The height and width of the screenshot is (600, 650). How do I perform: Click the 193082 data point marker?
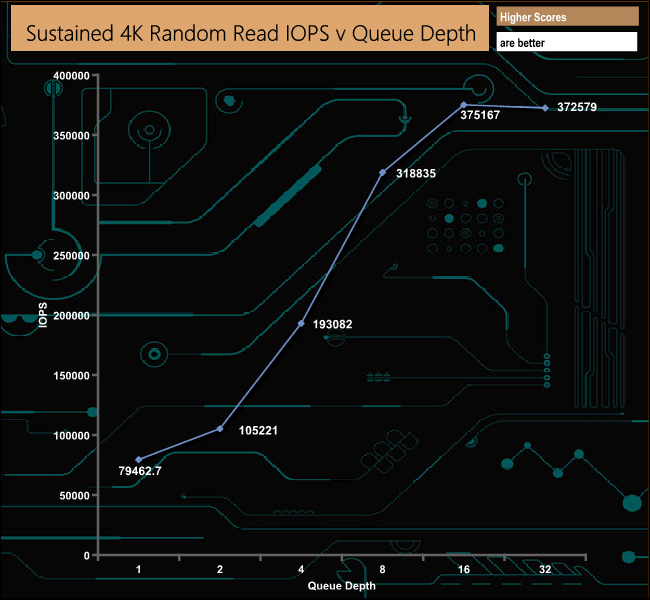(x=301, y=323)
